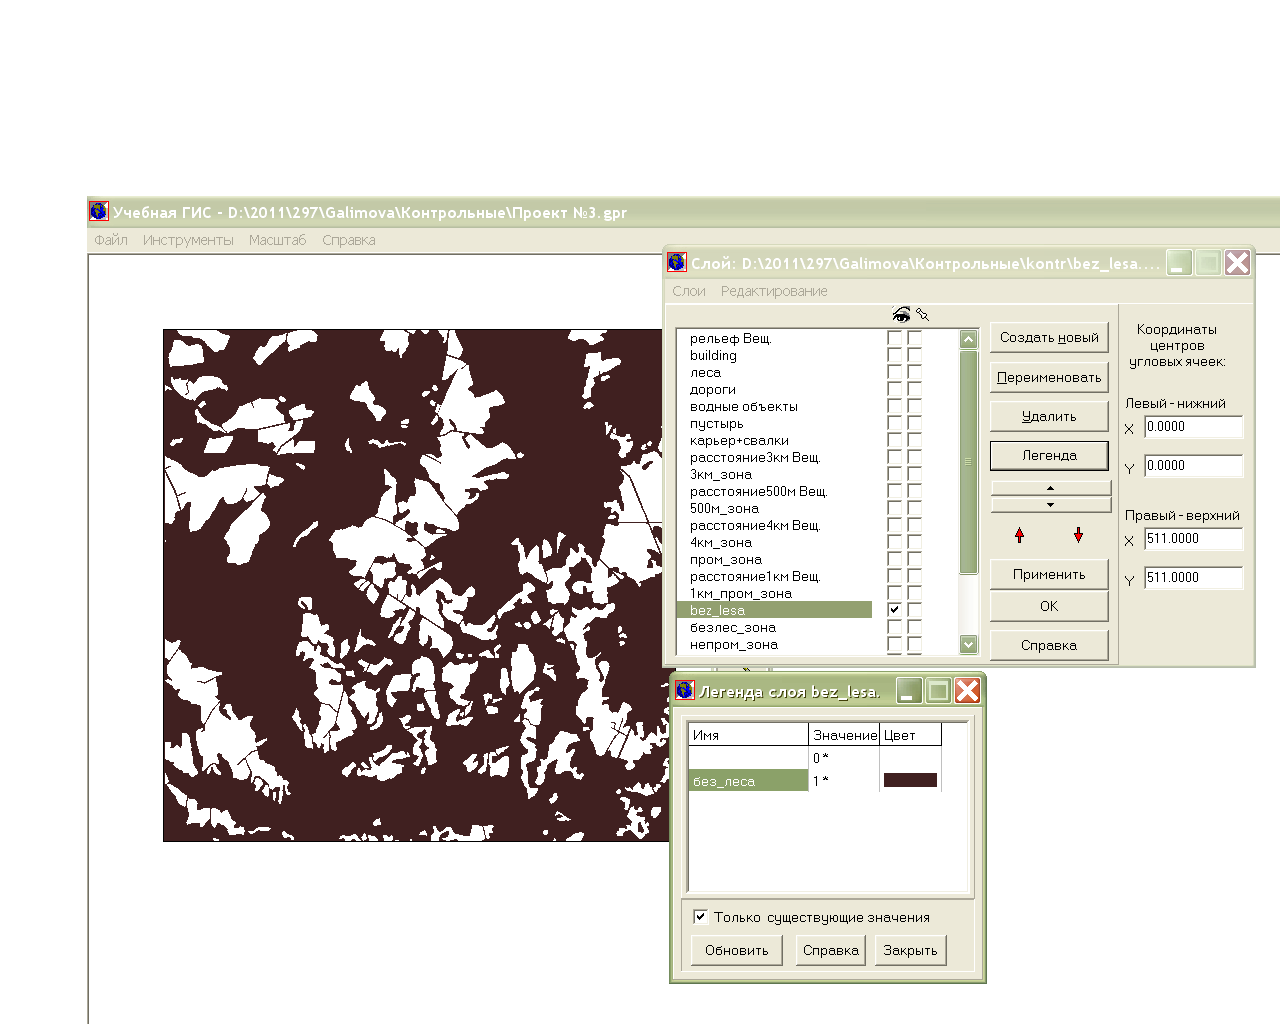Viewport: 1280px width, 1024px height.
Task: Click the layer window title bar icon
Action: point(677,262)
